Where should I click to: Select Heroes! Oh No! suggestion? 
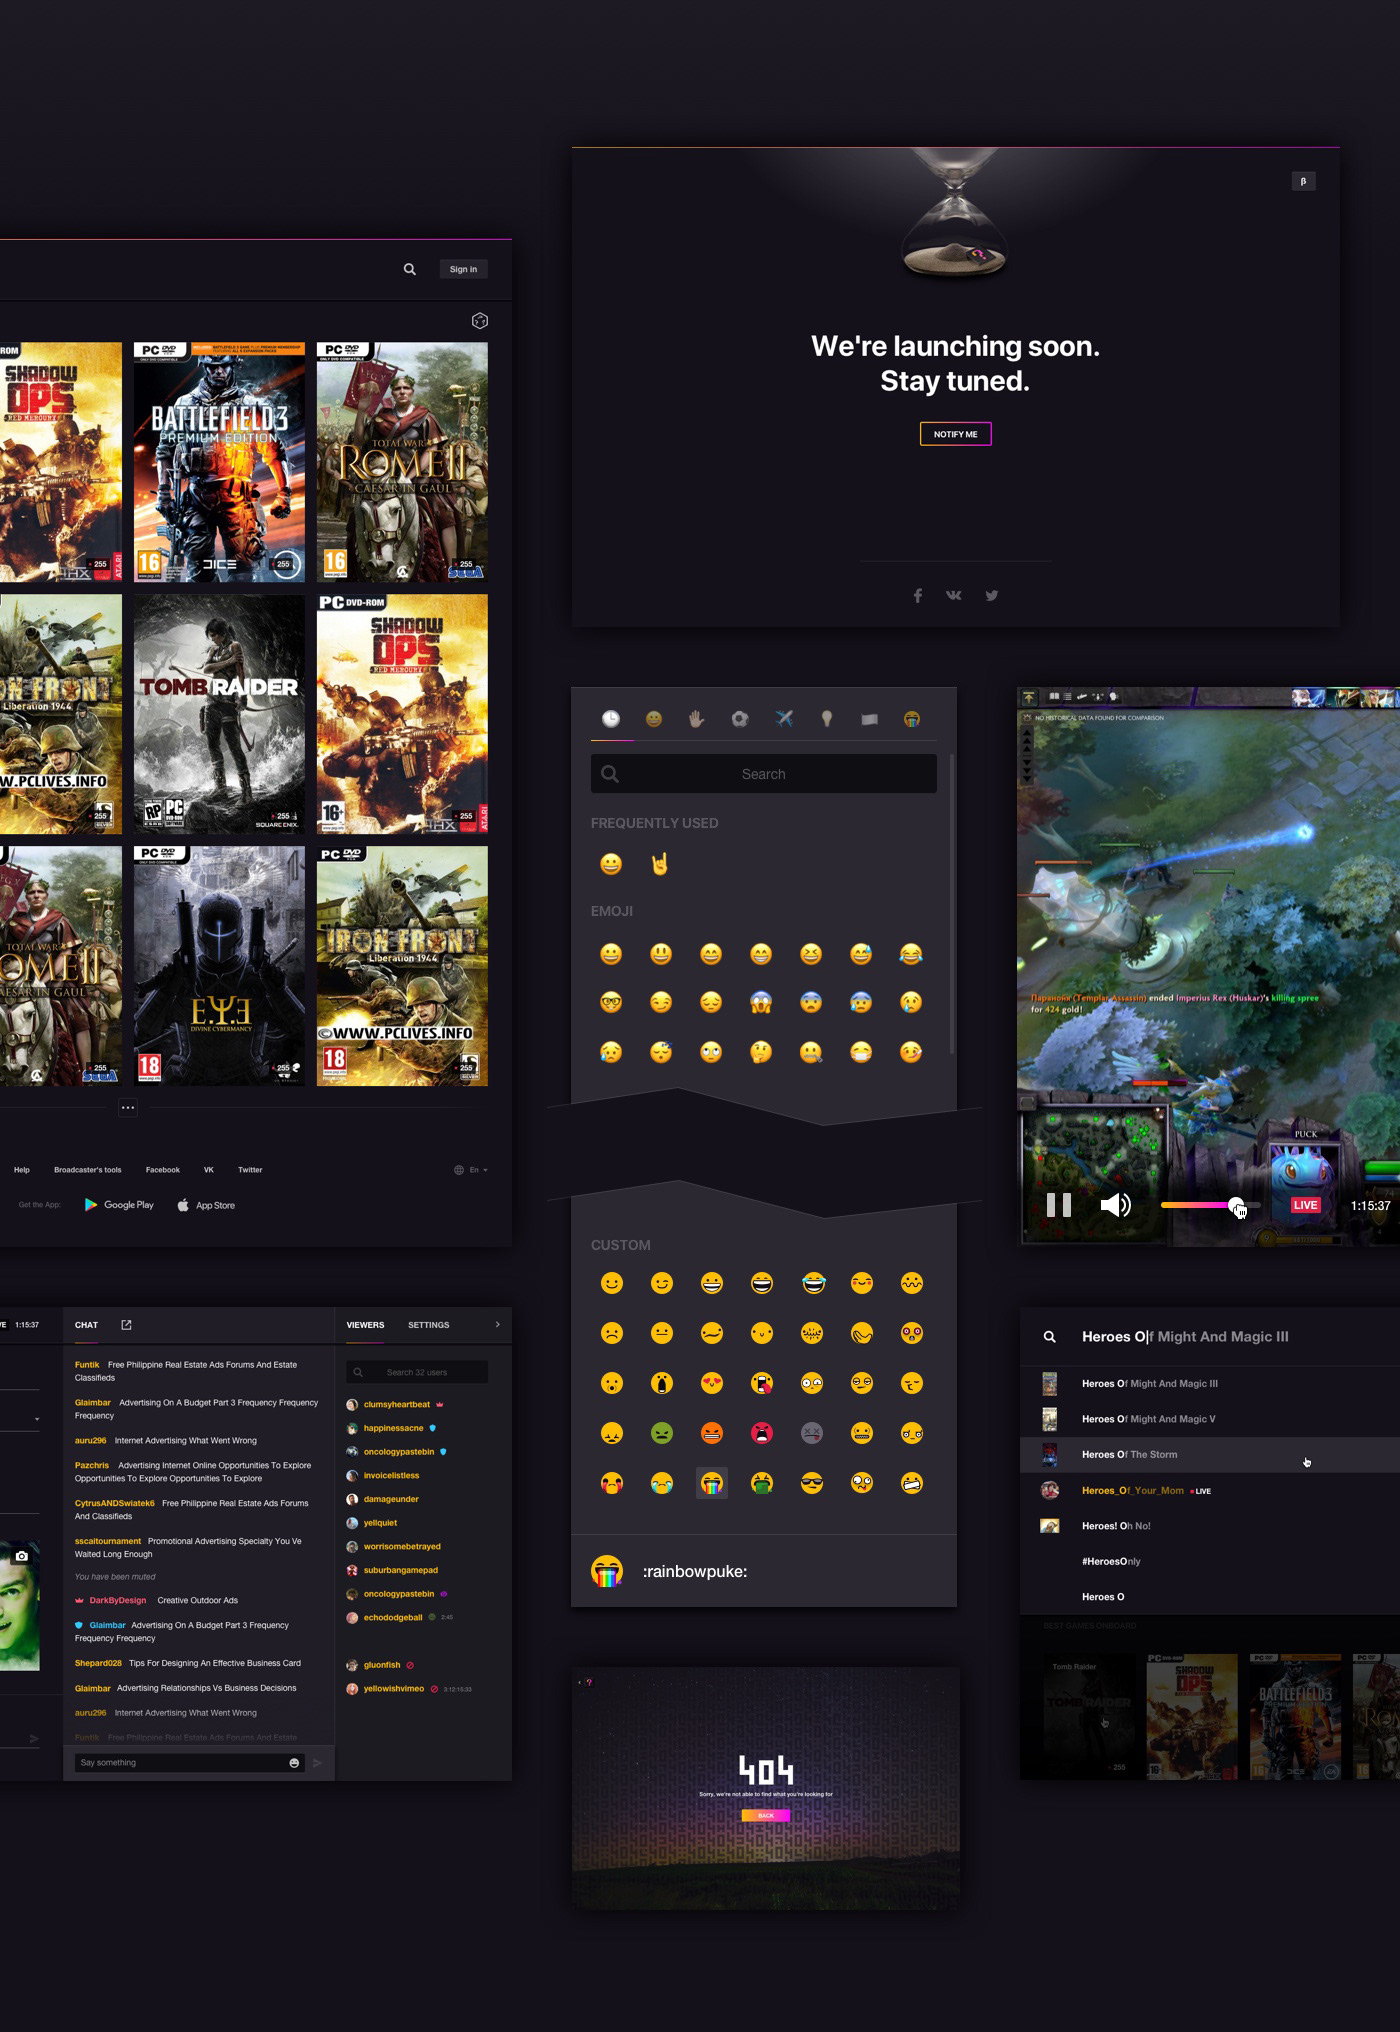click(x=1210, y=1526)
